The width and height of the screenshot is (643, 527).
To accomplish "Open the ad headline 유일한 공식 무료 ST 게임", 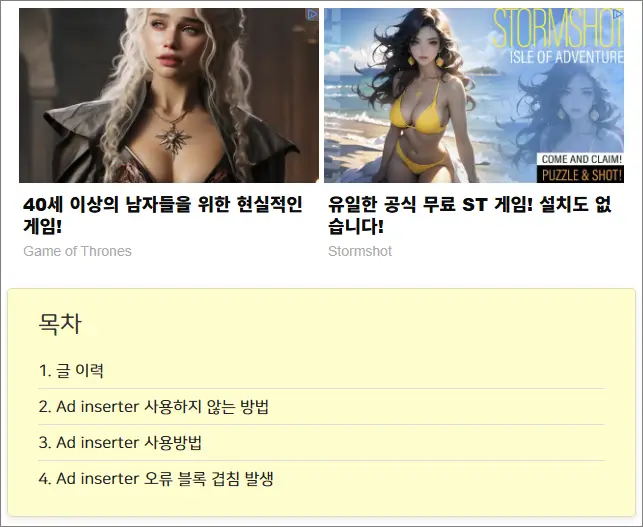I will pyautogui.click(x=470, y=215).
